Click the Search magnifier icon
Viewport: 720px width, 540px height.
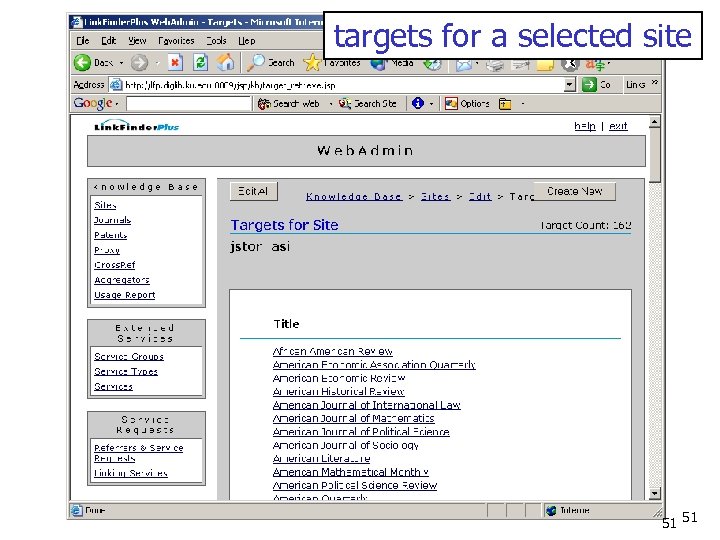click(255, 62)
